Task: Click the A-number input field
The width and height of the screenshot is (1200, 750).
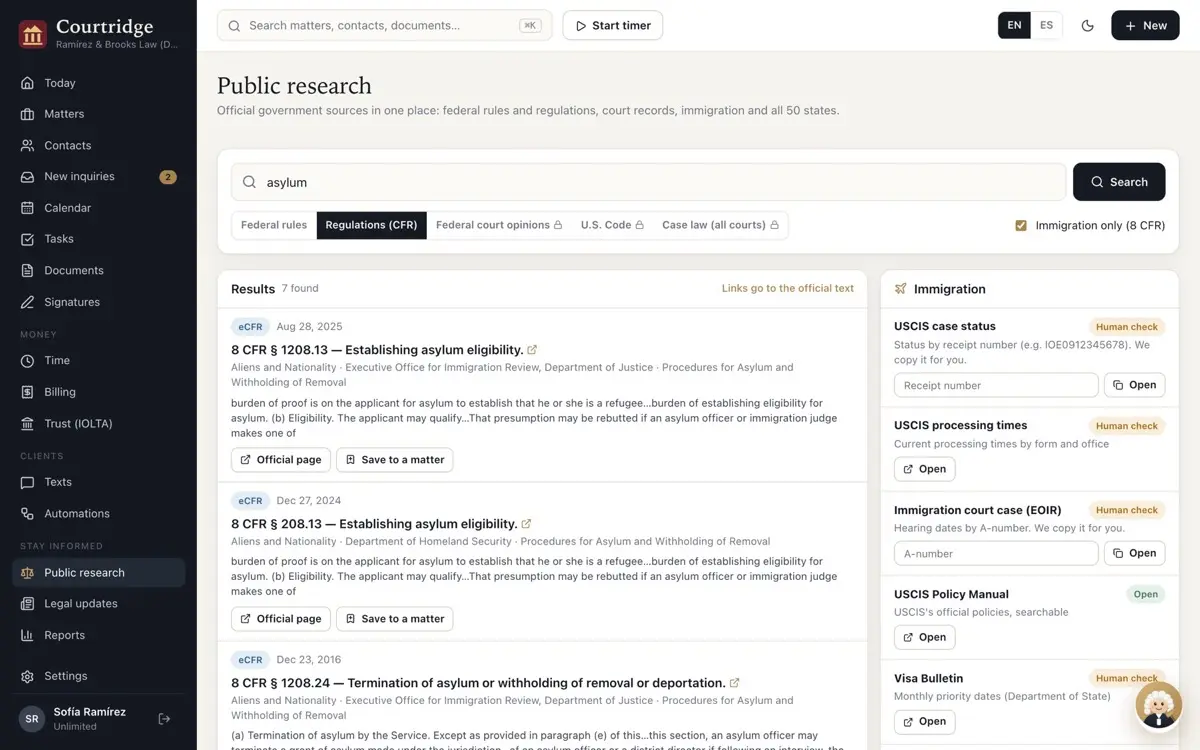Action: point(996,553)
